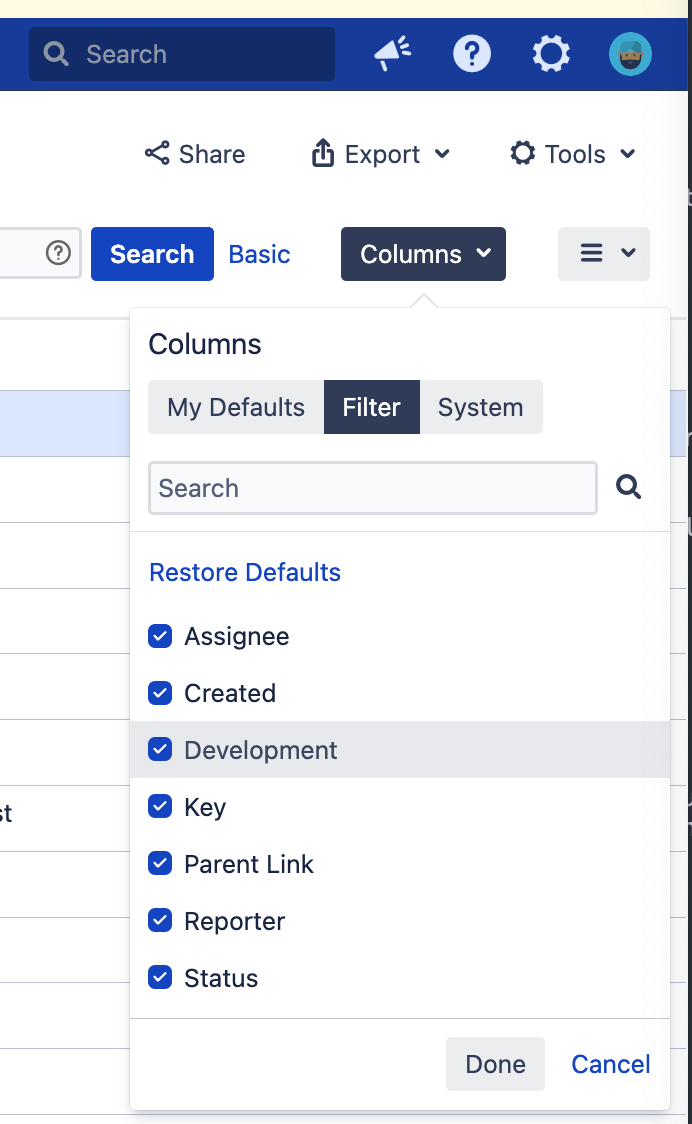Uncheck the Assignee column checkbox
This screenshot has width=692, height=1124.
(x=160, y=637)
